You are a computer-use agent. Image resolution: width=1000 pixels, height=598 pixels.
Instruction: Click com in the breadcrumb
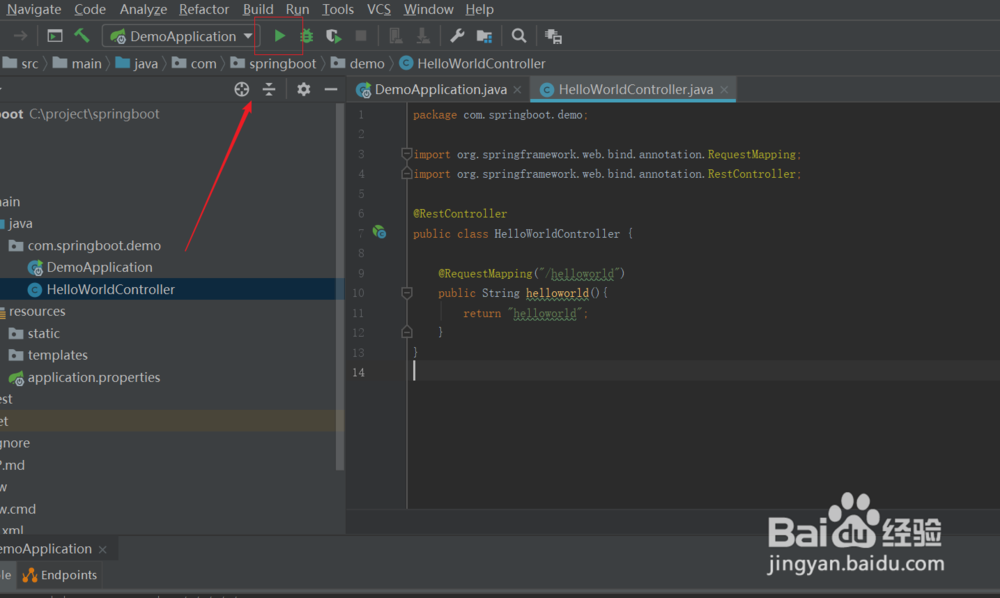195,64
